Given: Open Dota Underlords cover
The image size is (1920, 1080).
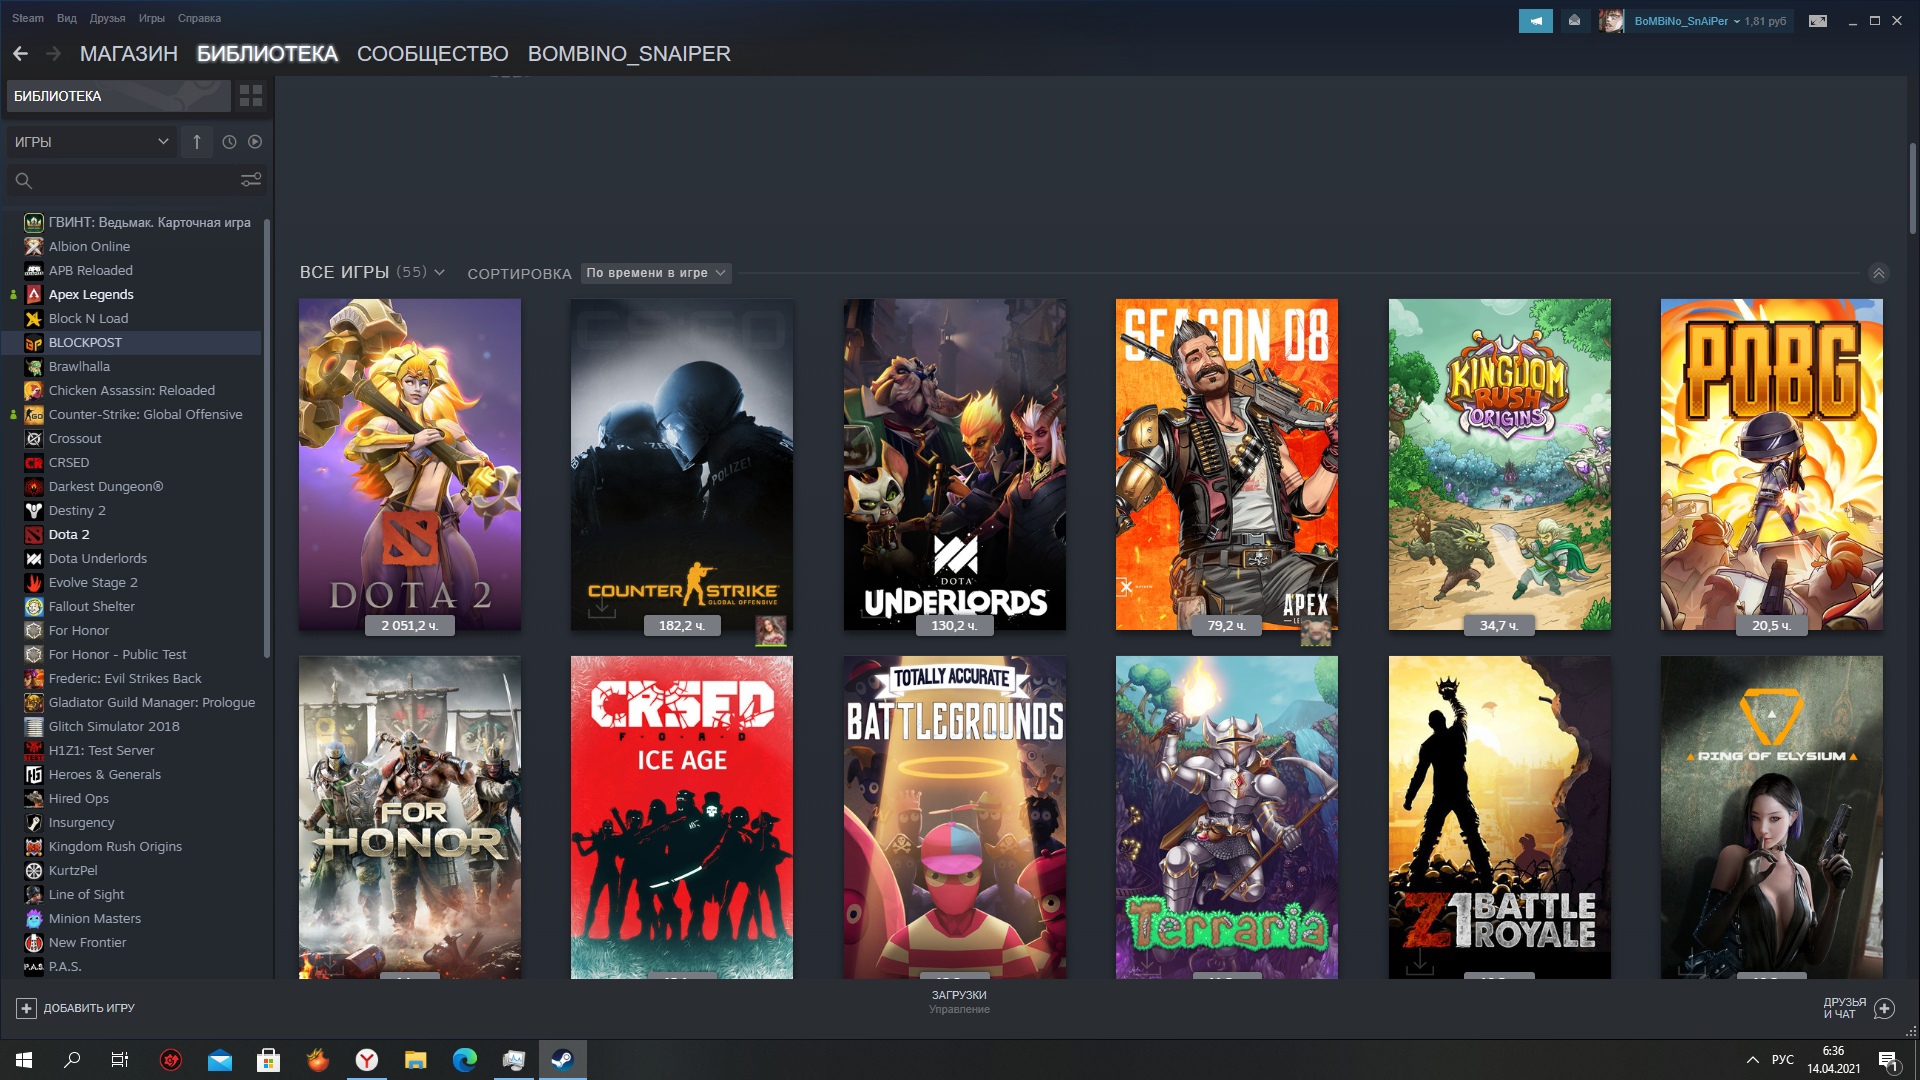Looking at the screenshot, I should [955, 465].
